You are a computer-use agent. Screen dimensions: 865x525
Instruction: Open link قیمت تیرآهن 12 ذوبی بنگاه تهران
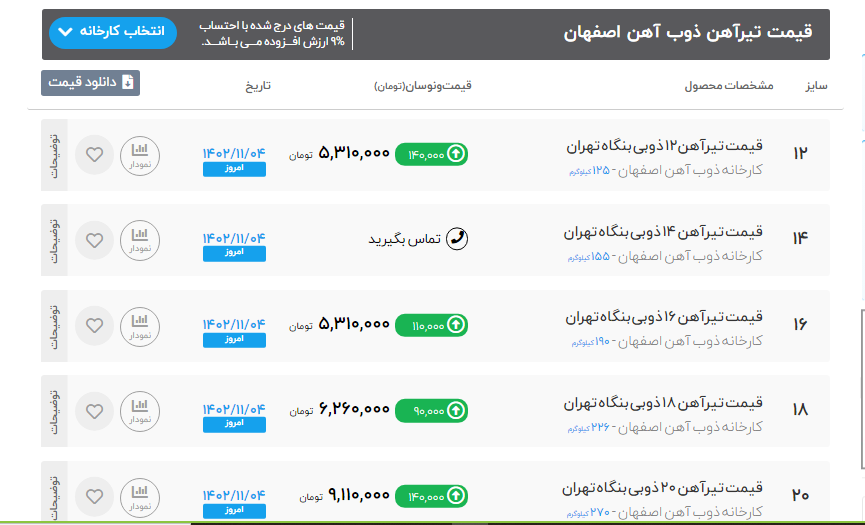(664, 146)
